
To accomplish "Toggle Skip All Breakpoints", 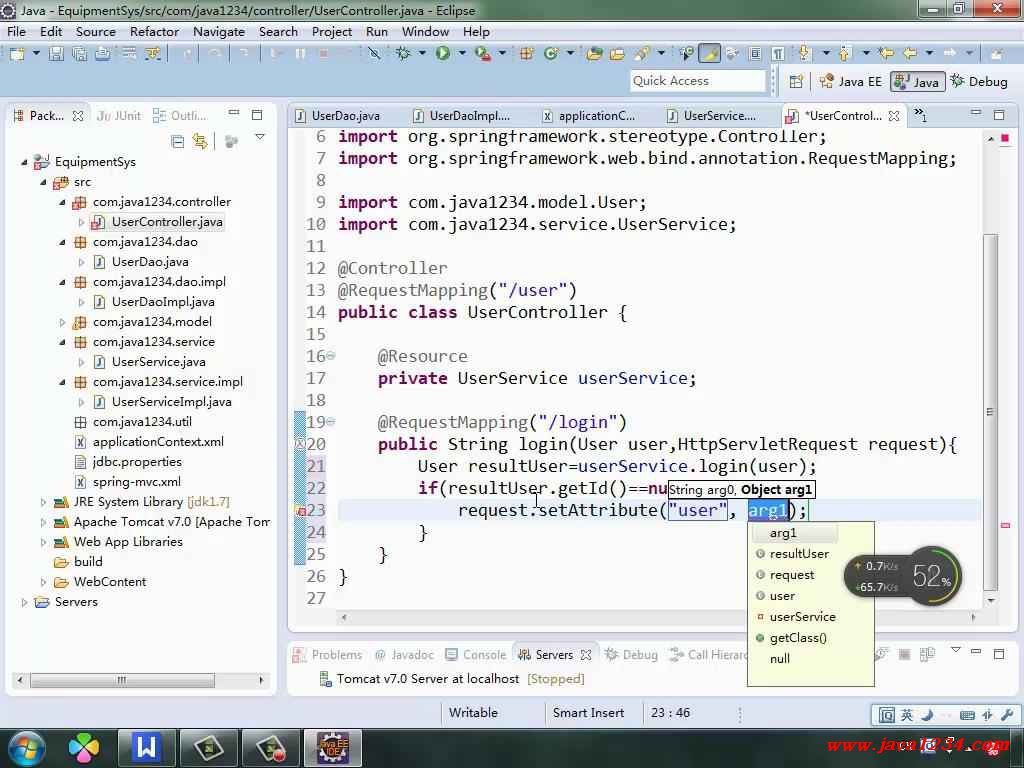I will [x=374, y=54].
